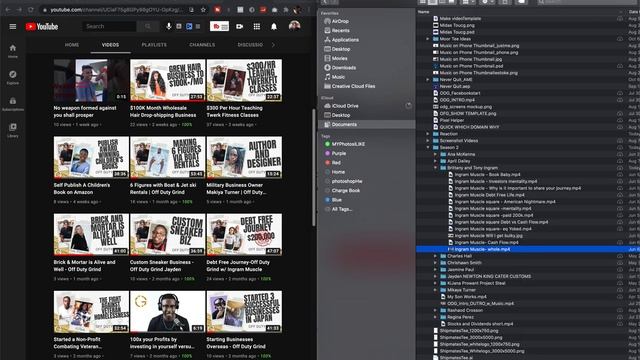Open the YouTube hamburger guide menu
This screenshot has height=360, width=640.
pos(13,27)
